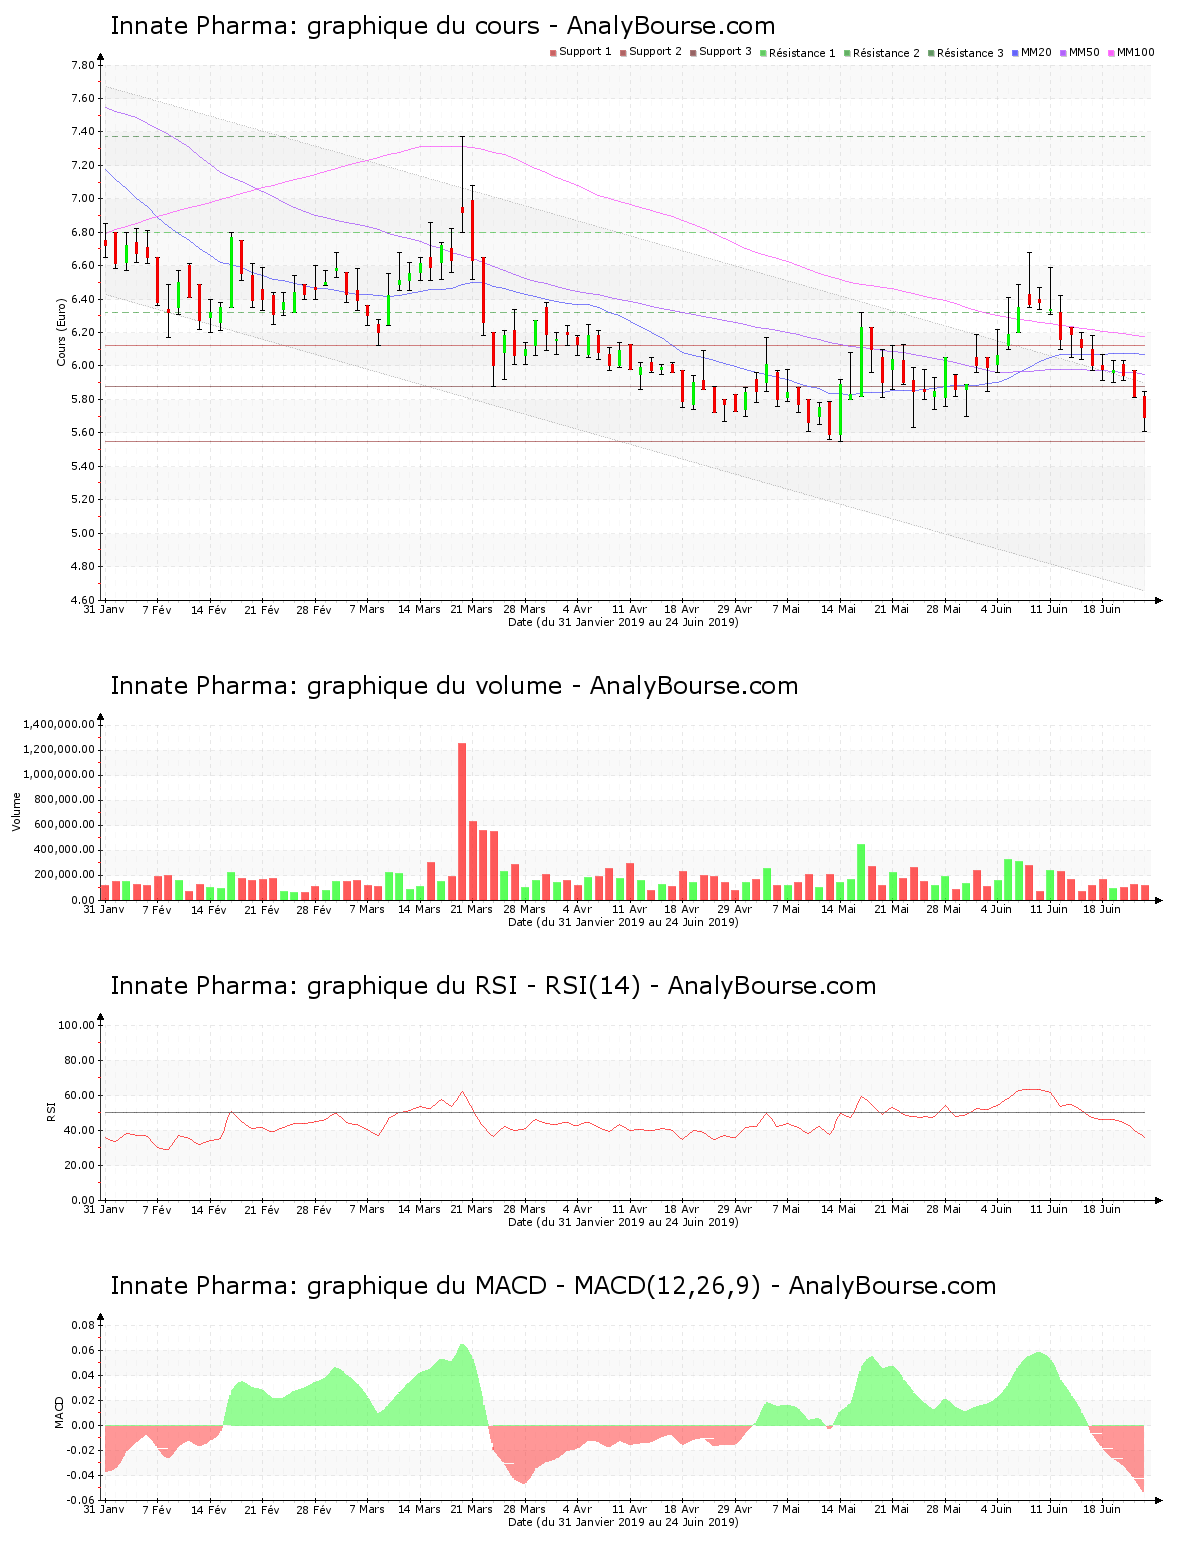Click the '600,000.00' volume axis value
The width and height of the screenshot is (1200, 1550).
[x=63, y=825]
